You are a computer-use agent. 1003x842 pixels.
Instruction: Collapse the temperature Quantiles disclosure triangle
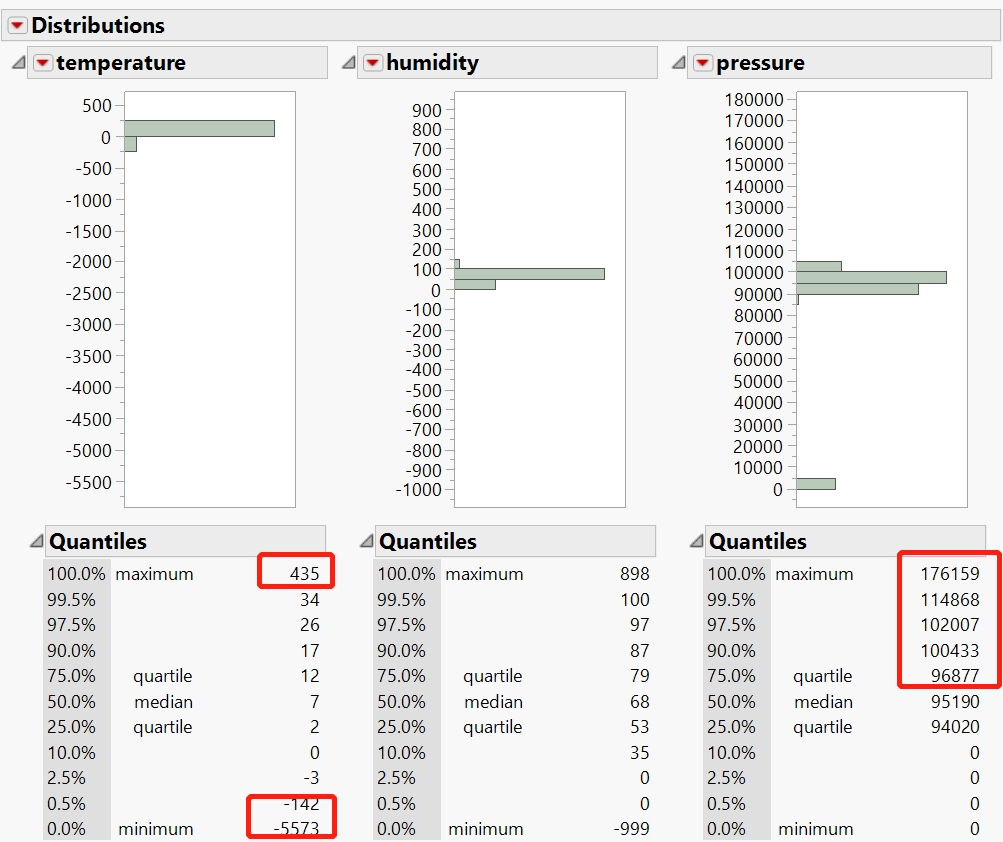[37, 541]
